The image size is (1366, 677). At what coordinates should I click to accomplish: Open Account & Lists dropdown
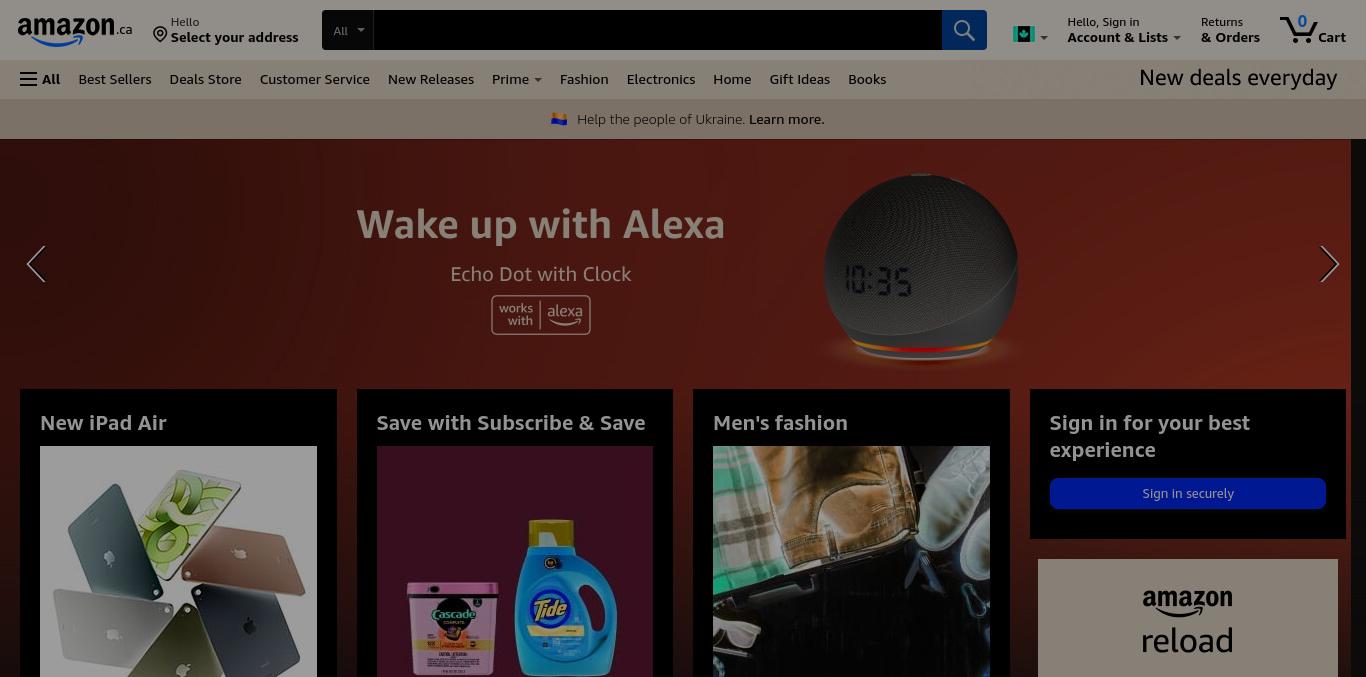[x=1124, y=30]
